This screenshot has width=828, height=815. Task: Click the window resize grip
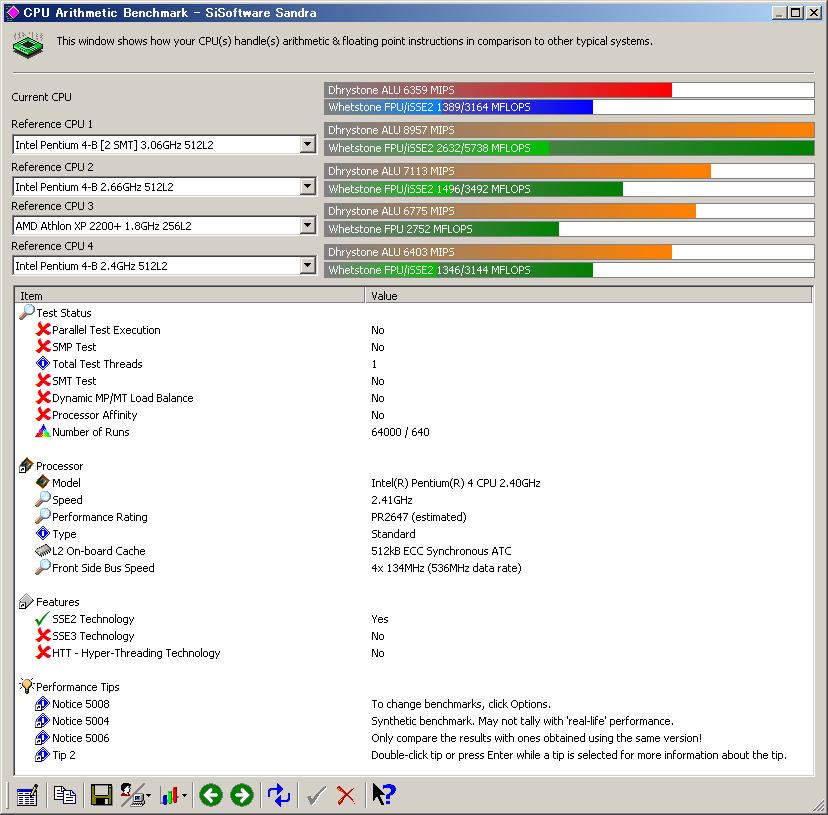(x=819, y=805)
